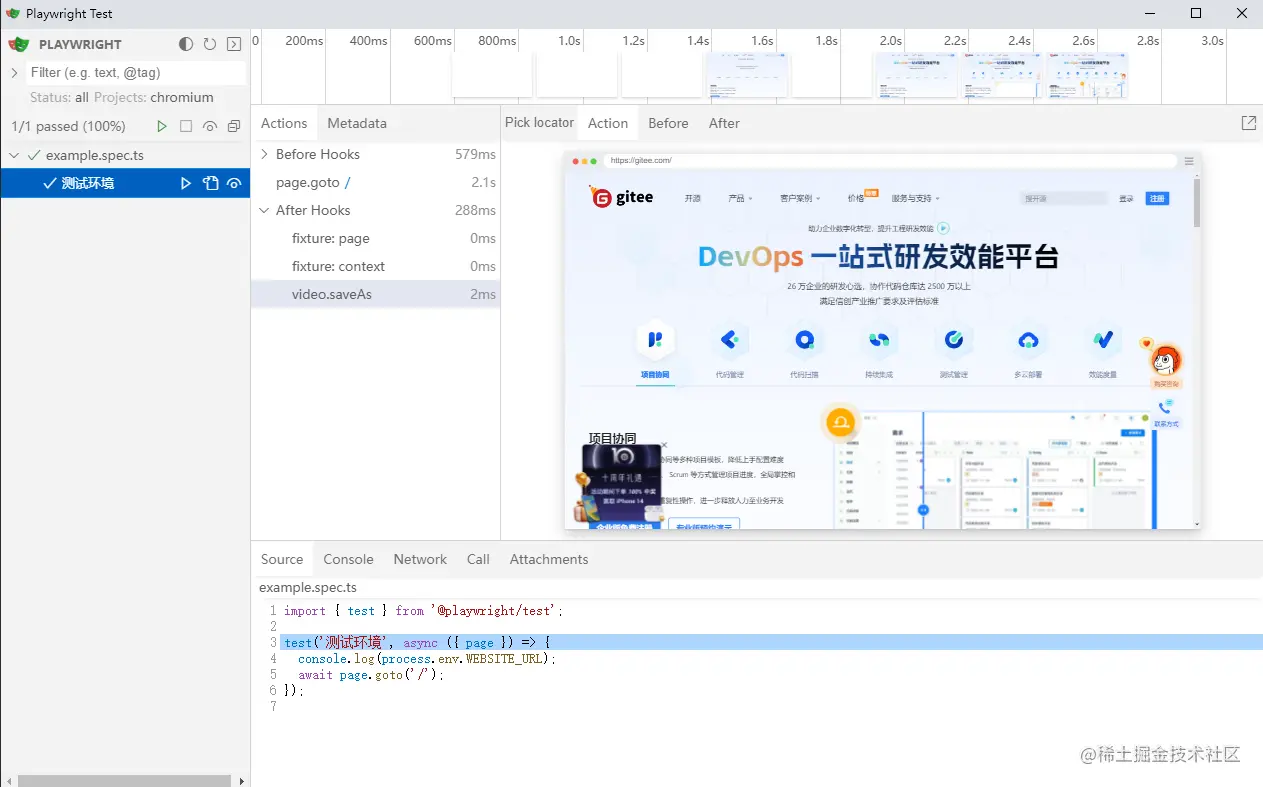Click the 登录 login link
Screen dimensions: 1263x787
[x=1126, y=198]
